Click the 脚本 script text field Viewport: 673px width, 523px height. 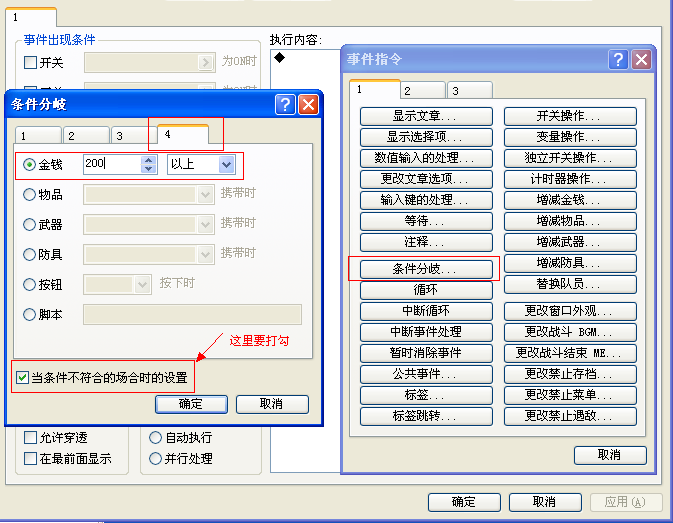[192, 314]
